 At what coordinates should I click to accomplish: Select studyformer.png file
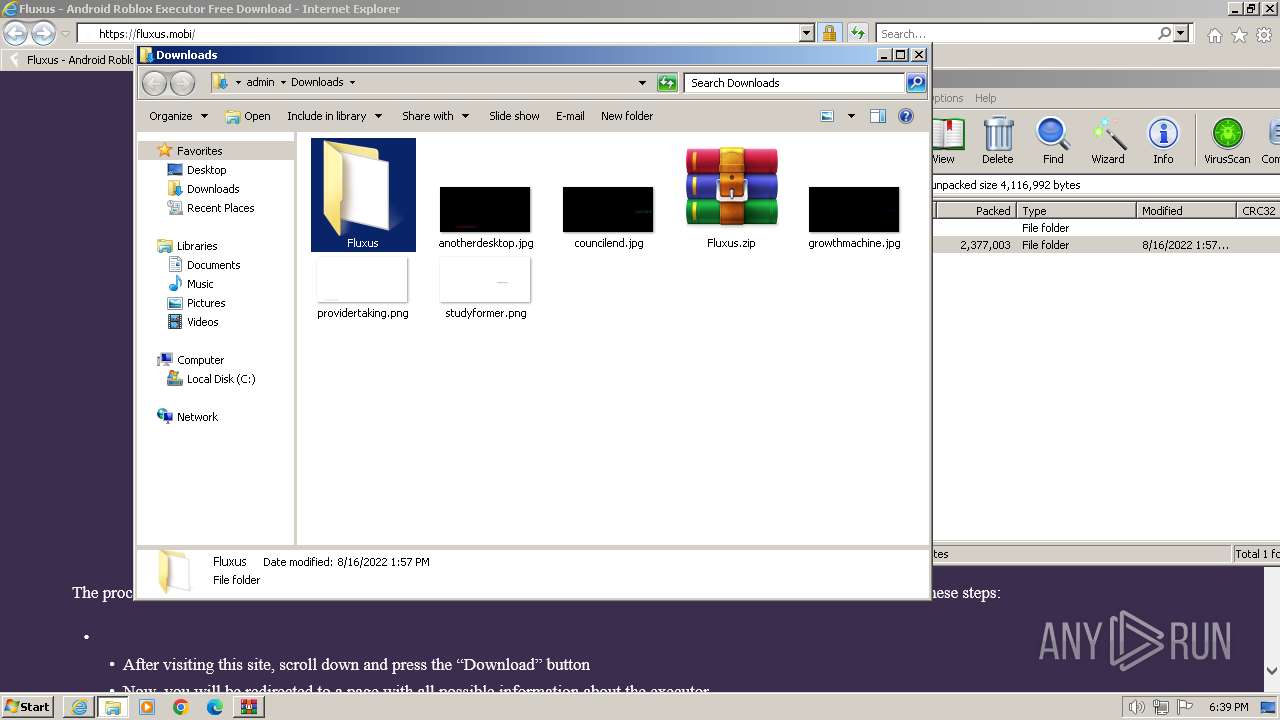click(485, 288)
